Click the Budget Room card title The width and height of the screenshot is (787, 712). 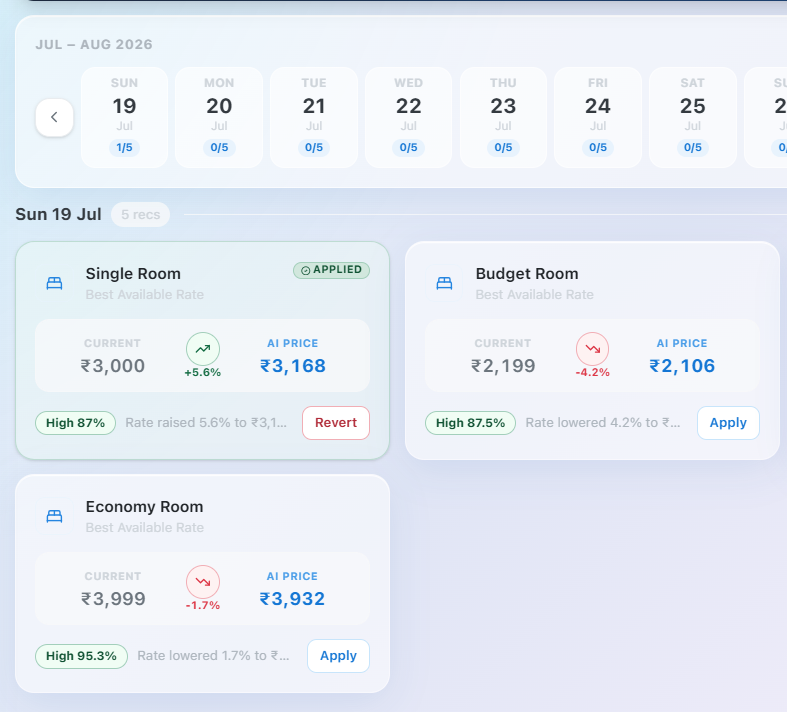pyautogui.click(x=527, y=274)
